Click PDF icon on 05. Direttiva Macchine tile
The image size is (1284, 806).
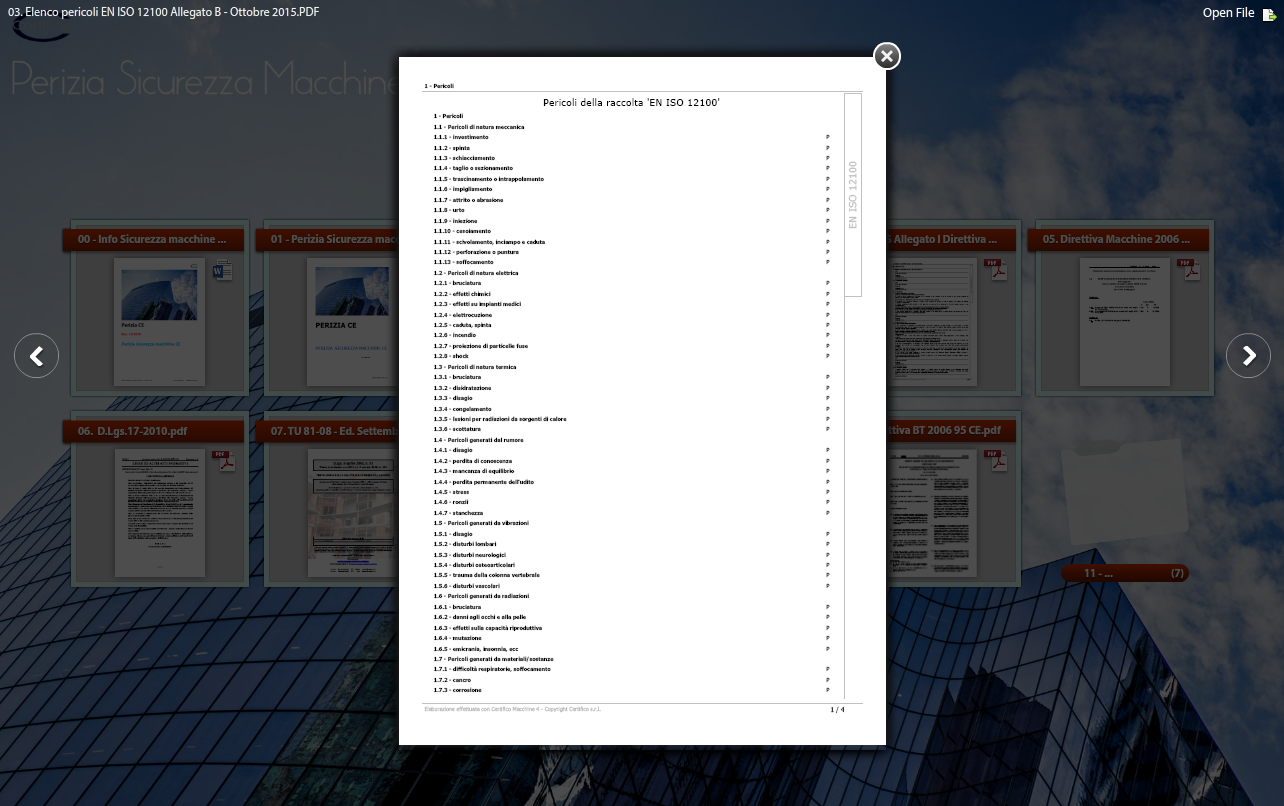1188,270
